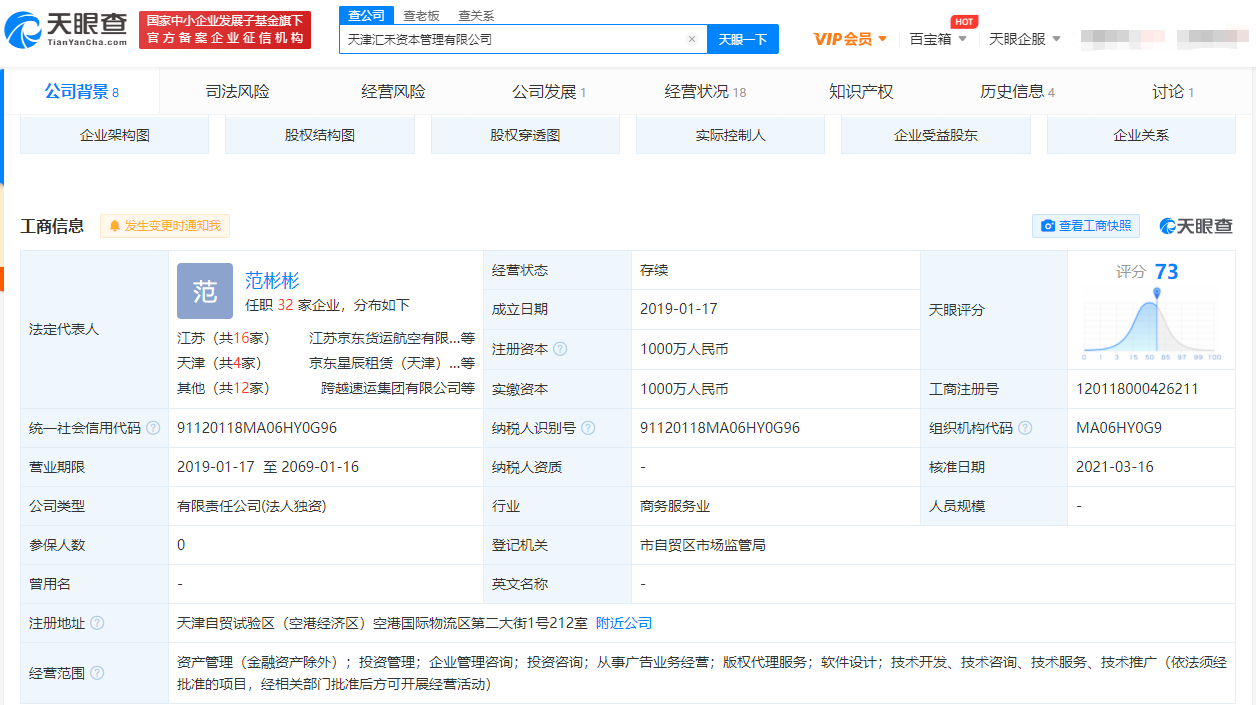The height and width of the screenshot is (705, 1256).
Task: Open the 知识产权 tab
Action: 860,92
